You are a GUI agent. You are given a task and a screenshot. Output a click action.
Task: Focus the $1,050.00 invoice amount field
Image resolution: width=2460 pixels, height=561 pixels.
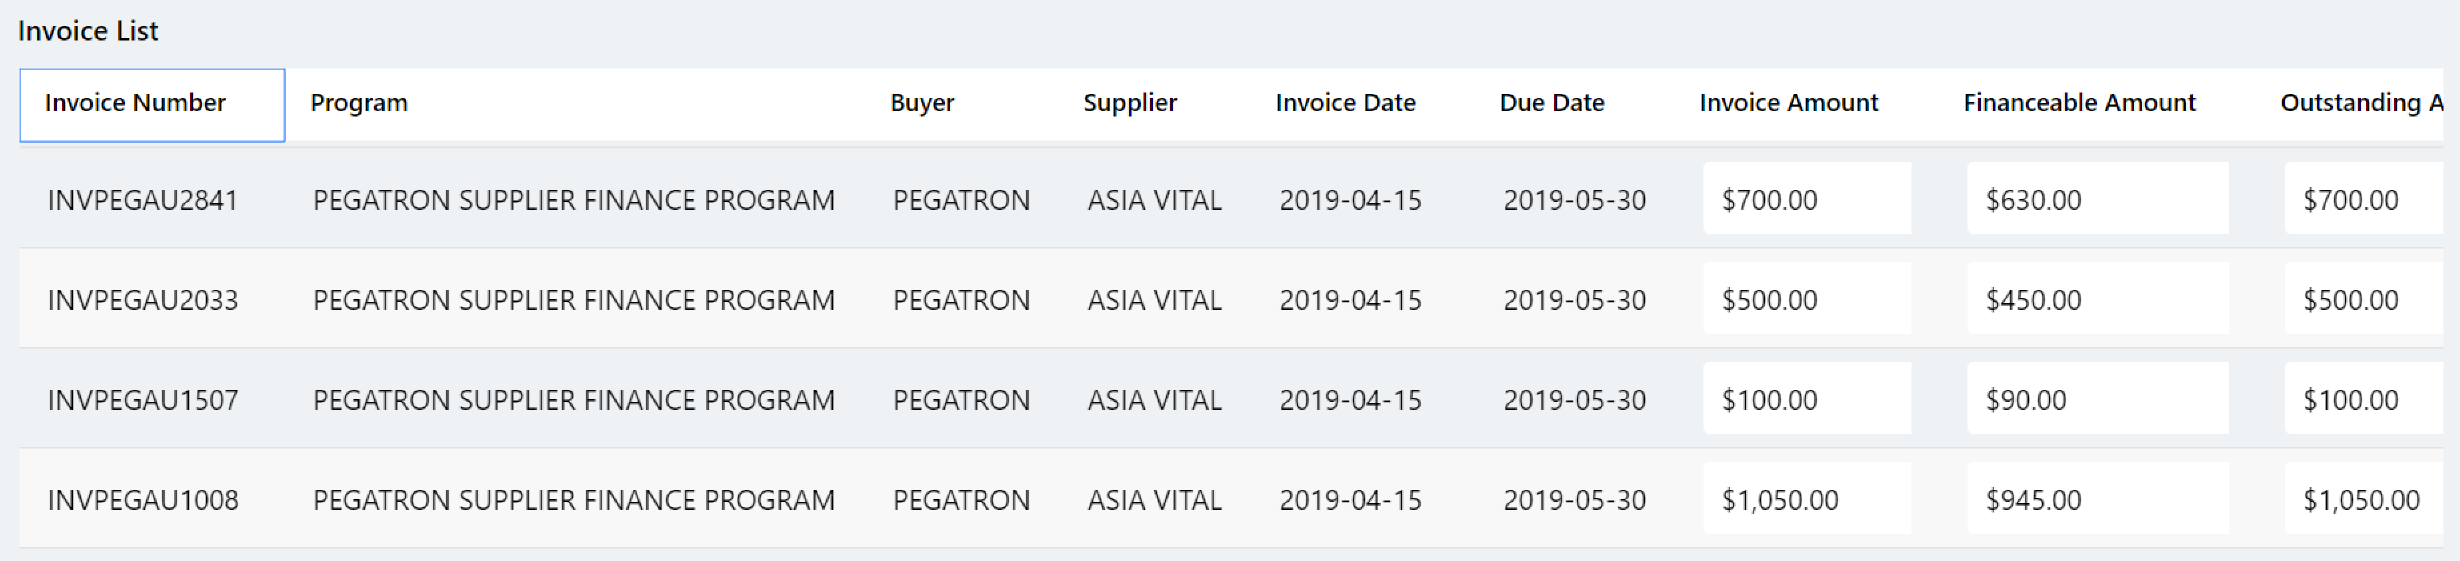(x=1806, y=499)
